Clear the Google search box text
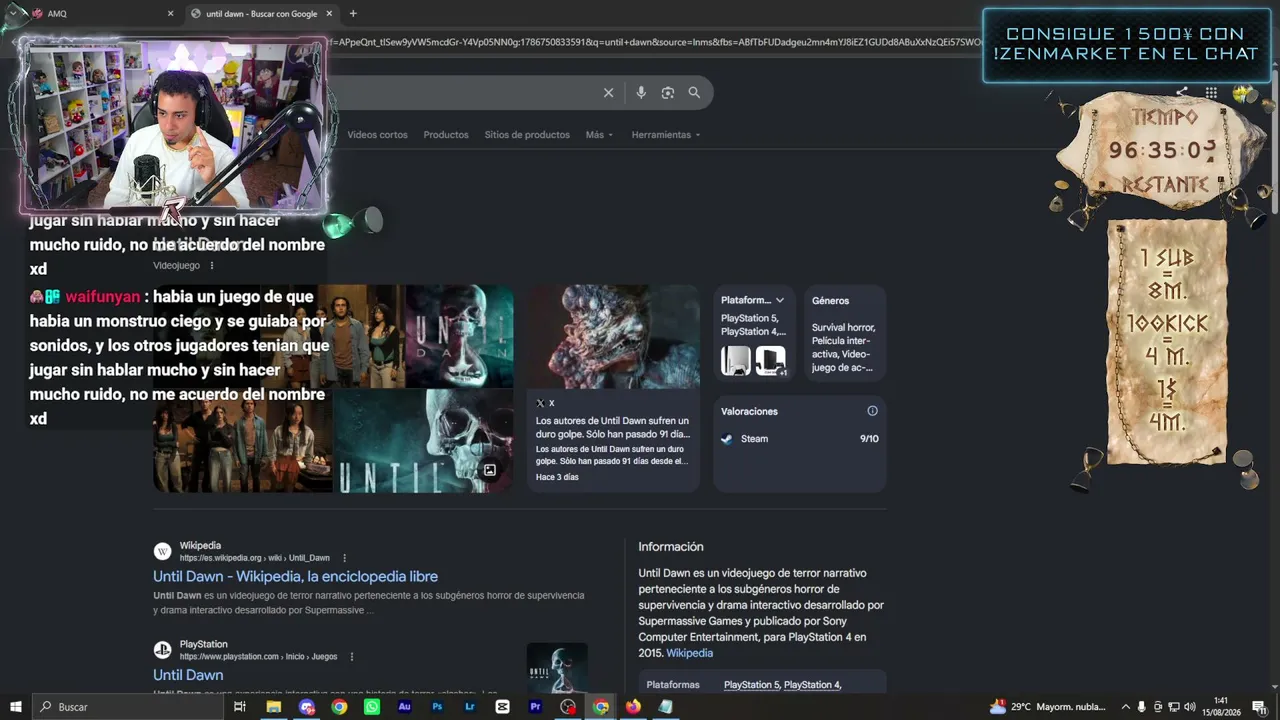The image size is (1280, 720). click(608, 93)
